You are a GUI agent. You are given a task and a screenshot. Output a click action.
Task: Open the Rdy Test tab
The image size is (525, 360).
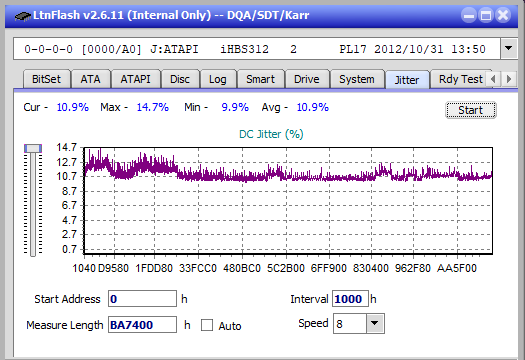(x=460, y=79)
